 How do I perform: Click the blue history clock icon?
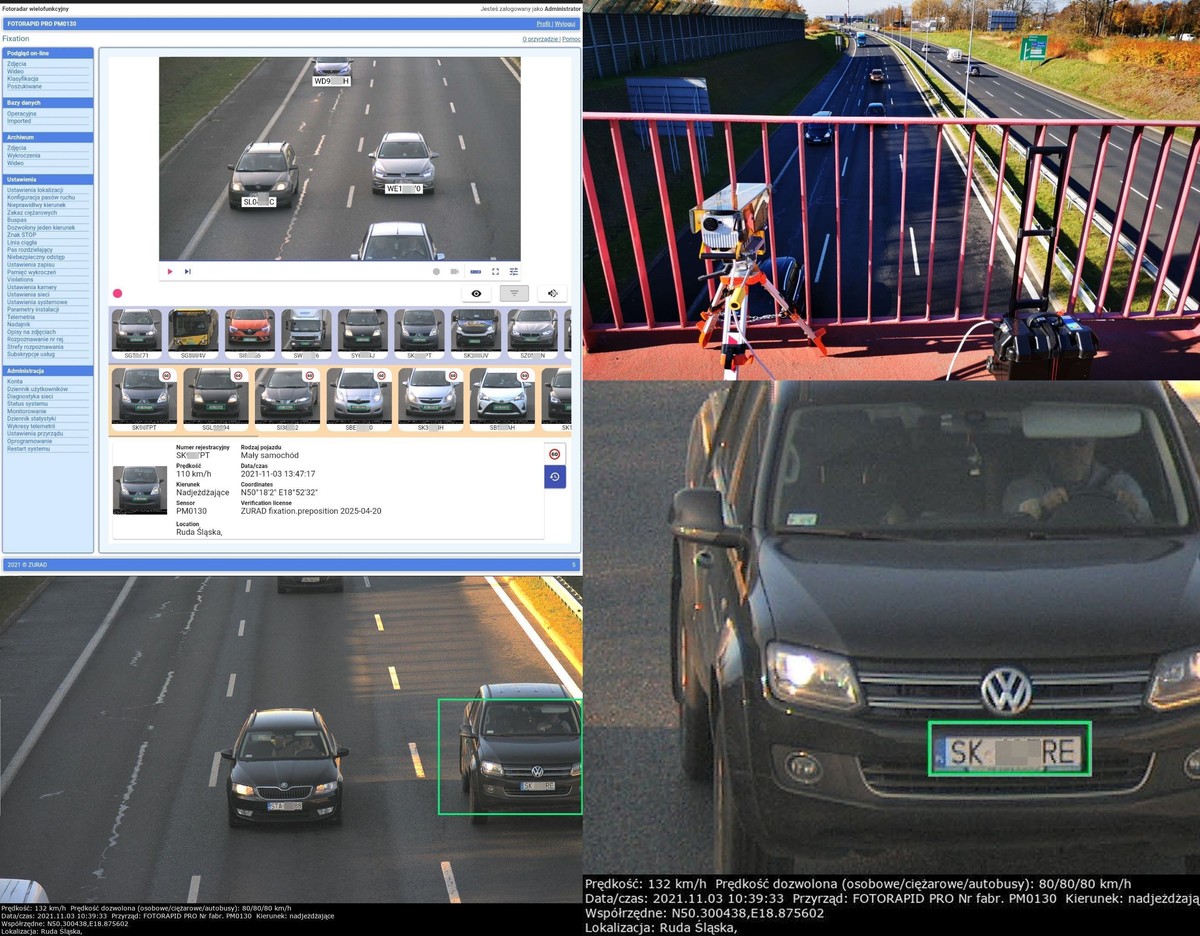pos(555,477)
